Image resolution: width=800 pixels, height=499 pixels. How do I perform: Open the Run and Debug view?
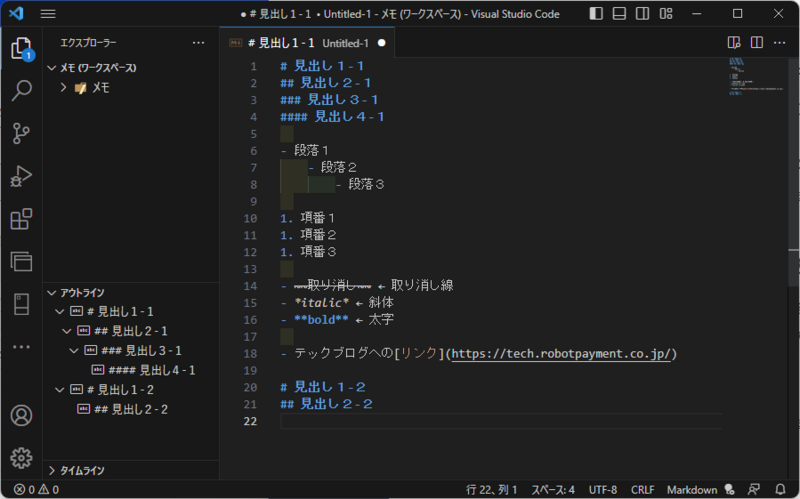click(x=21, y=176)
